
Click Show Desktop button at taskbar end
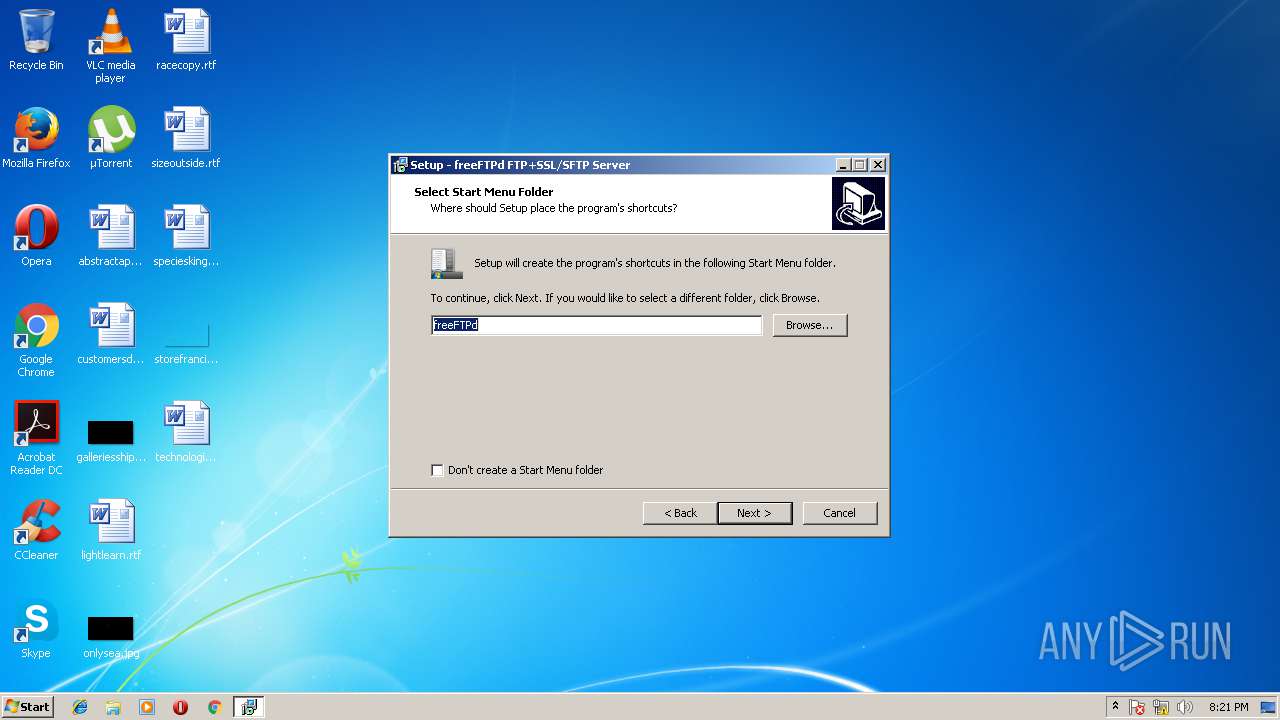click(x=1269, y=707)
